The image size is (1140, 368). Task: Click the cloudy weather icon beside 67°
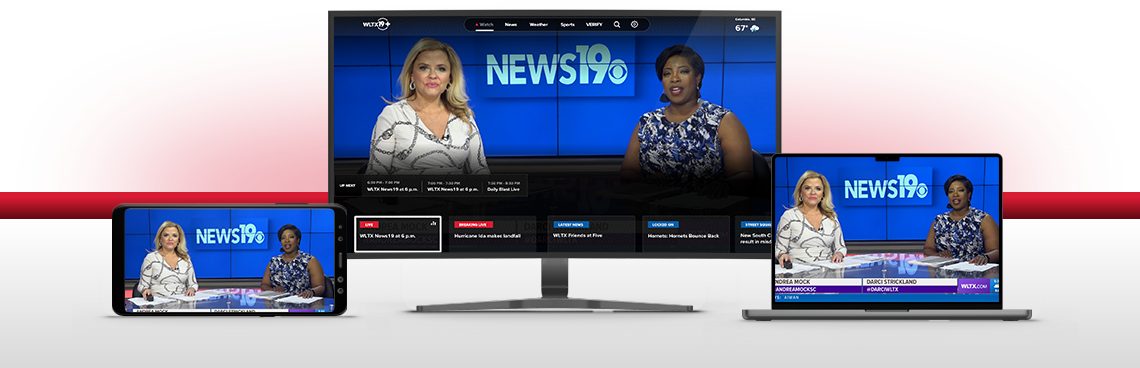point(755,28)
